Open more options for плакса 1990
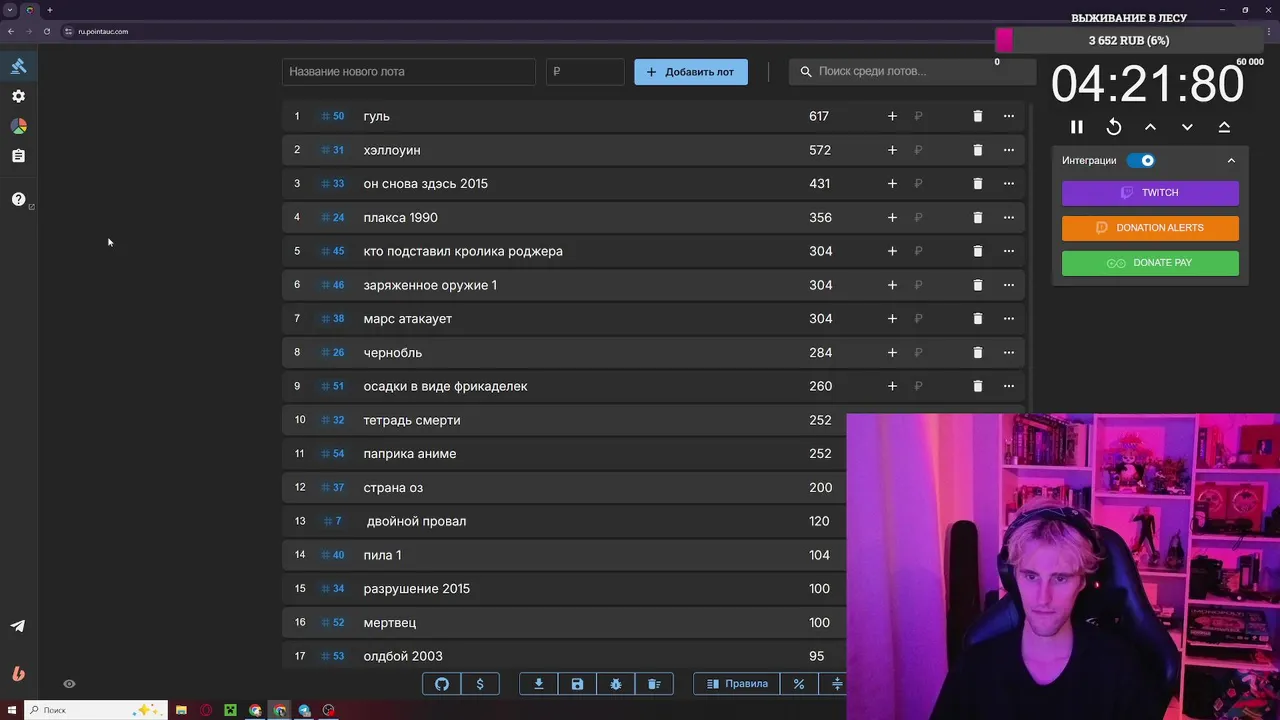Viewport: 1280px width, 720px height. 1008,217
